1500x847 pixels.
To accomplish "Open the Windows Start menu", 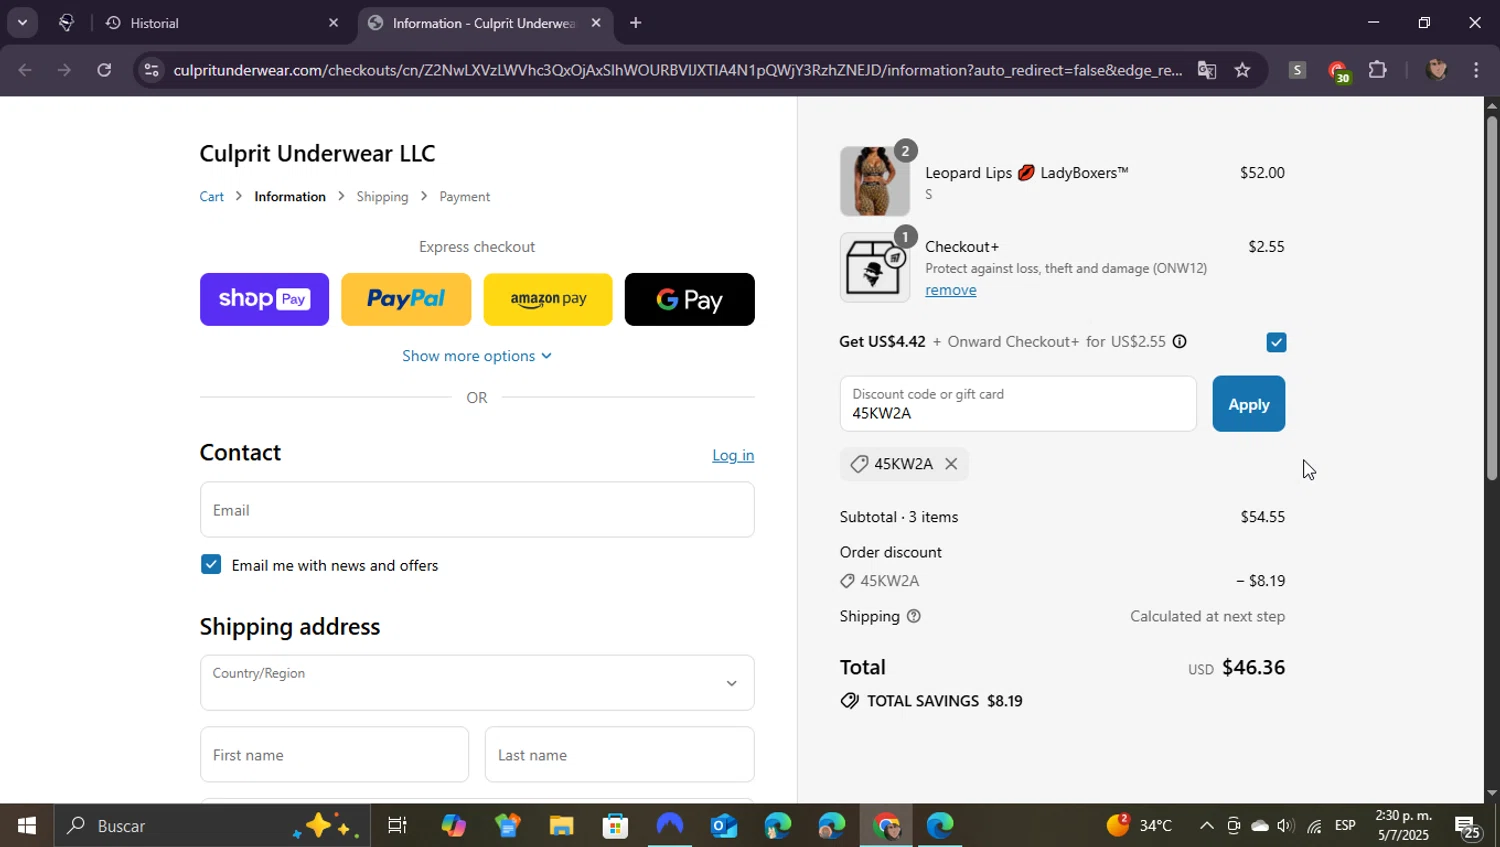I will click(x=26, y=826).
